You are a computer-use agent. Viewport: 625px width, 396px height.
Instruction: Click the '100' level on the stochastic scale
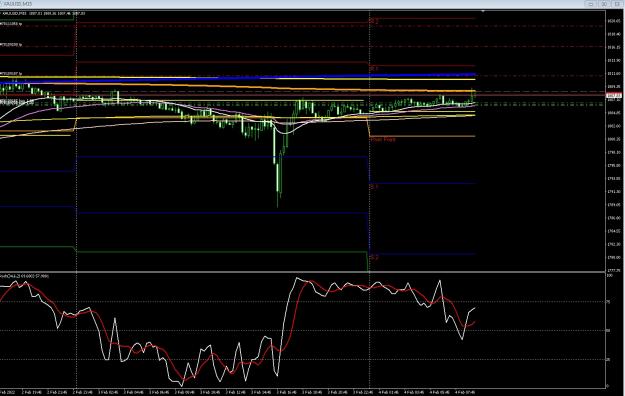click(x=609, y=276)
